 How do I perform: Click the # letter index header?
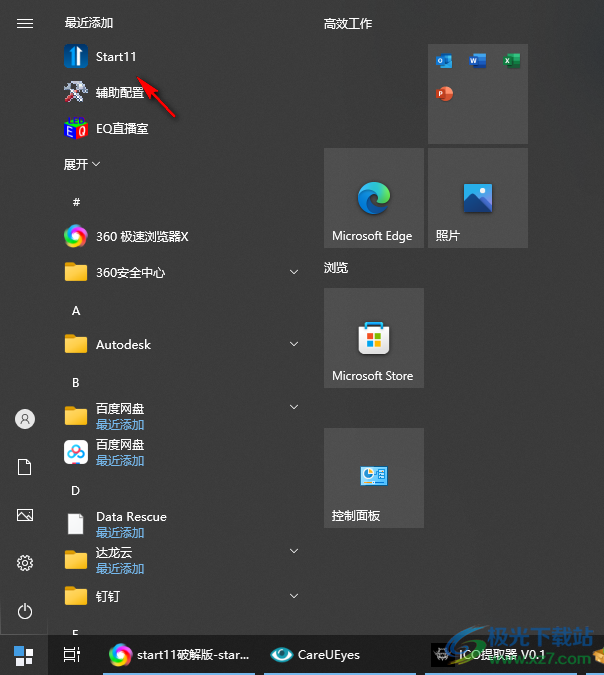click(x=76, y=202)
